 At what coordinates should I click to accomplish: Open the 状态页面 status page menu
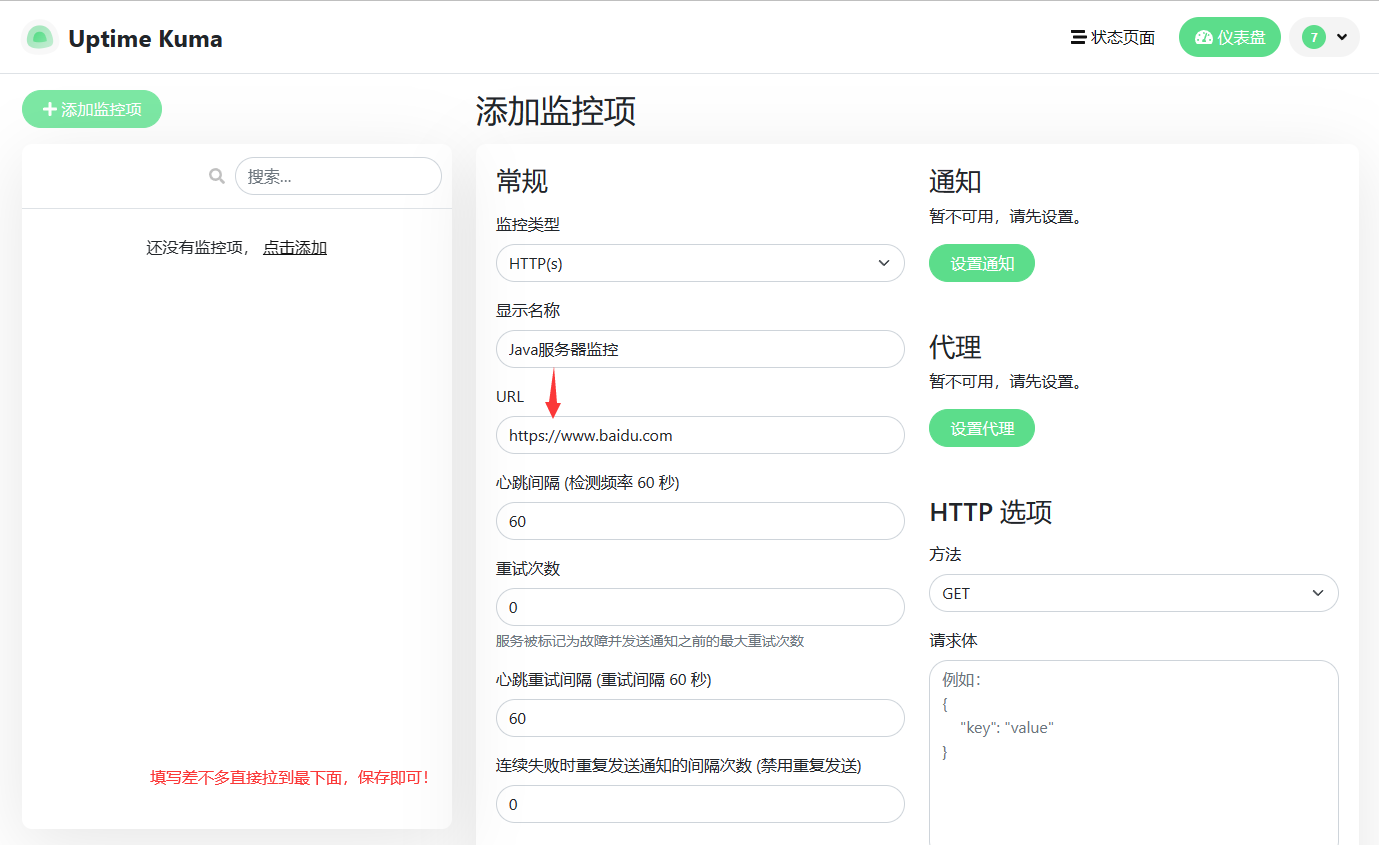coord(1112,38)
